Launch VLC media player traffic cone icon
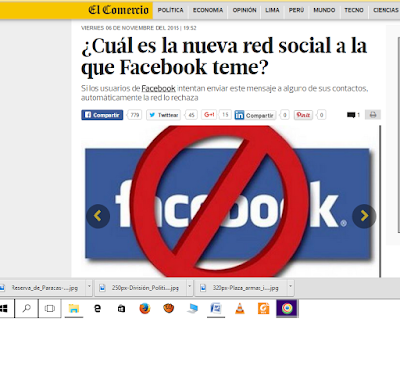Screen dimensions: 400x376 point(240,309)
